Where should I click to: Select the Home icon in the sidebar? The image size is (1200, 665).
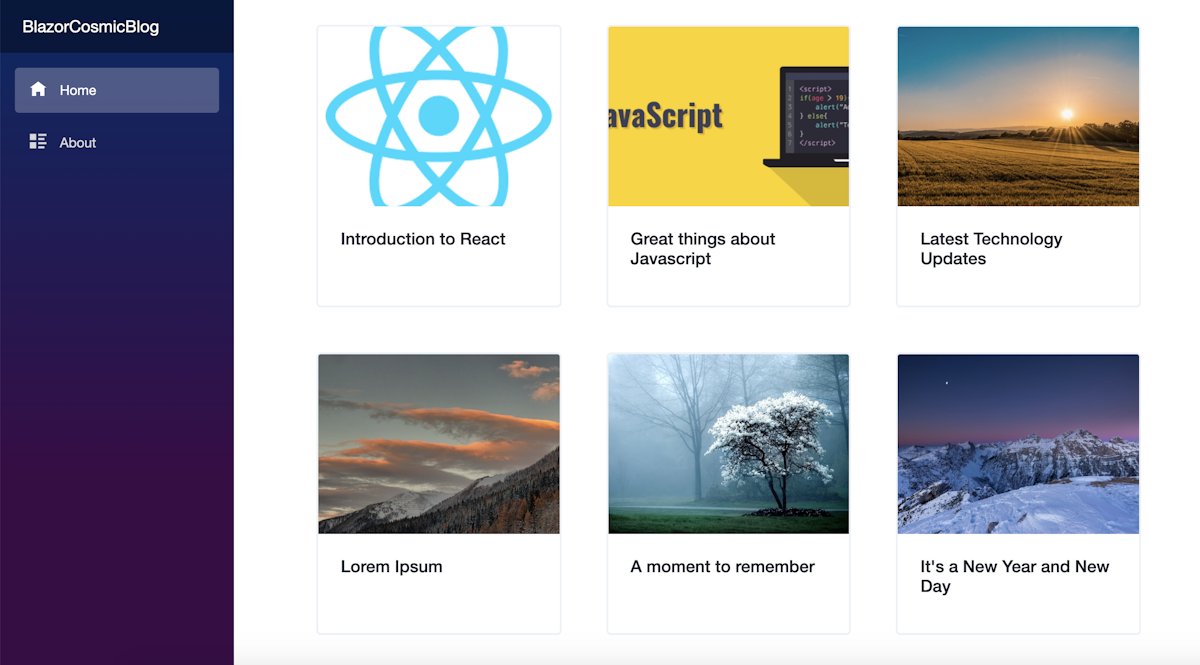(38, 89)
